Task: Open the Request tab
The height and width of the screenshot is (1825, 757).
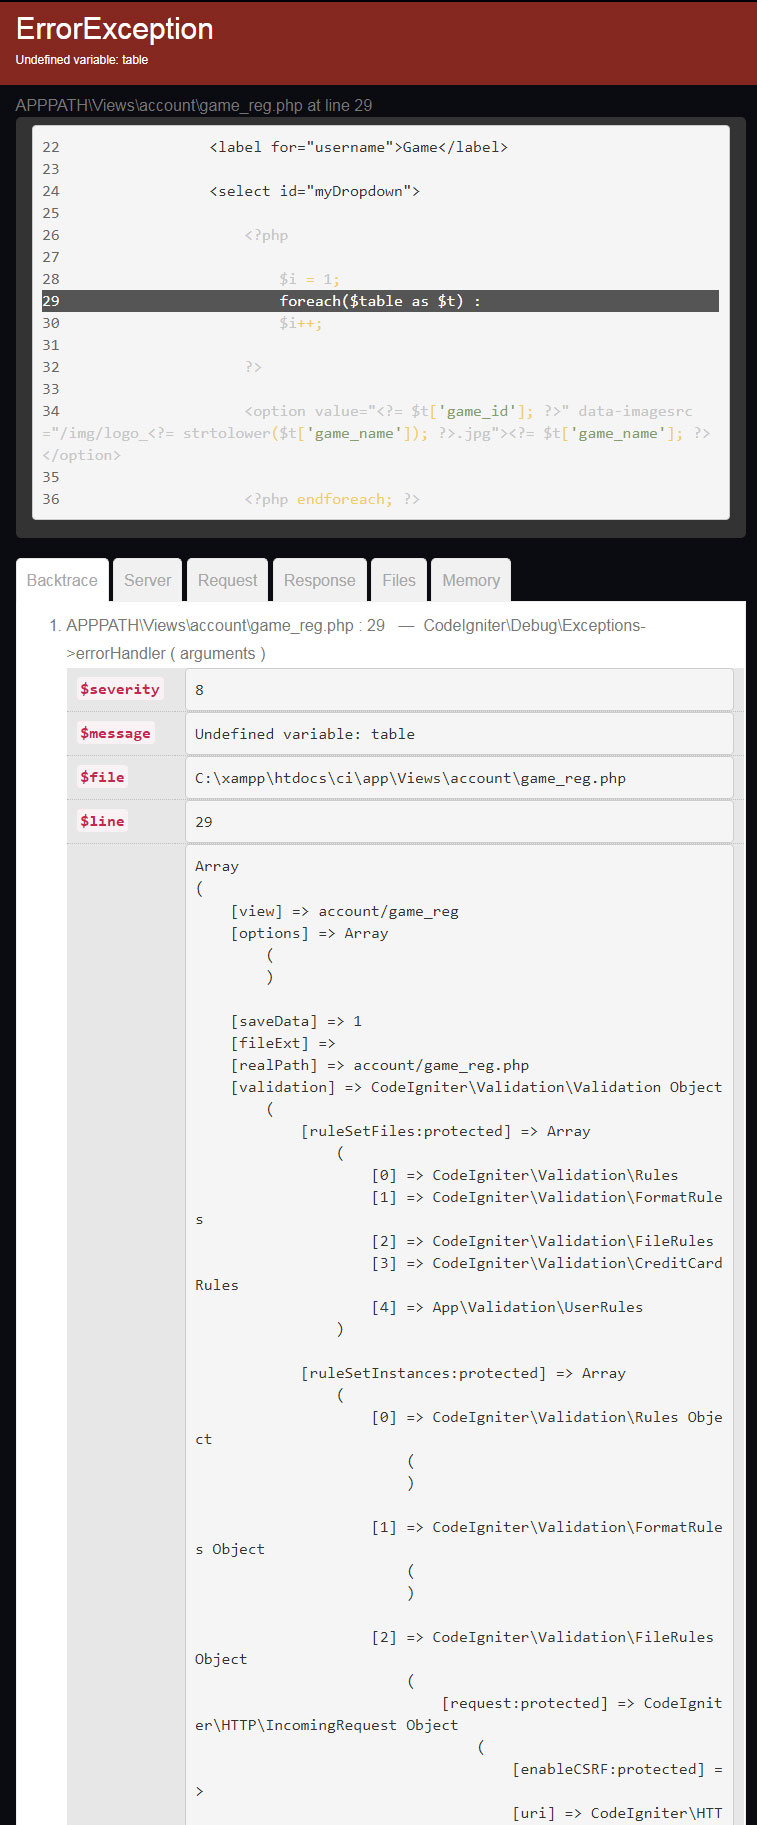Action: point(227,580)
